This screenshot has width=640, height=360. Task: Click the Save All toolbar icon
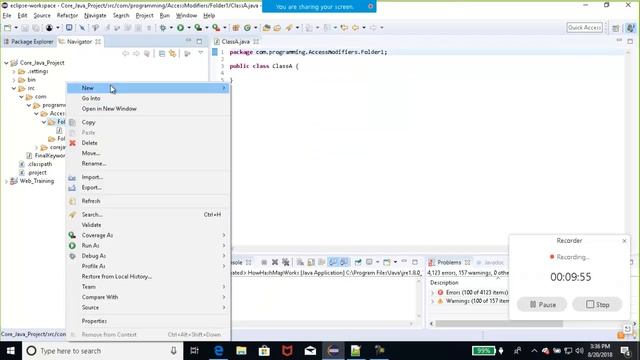36,28
